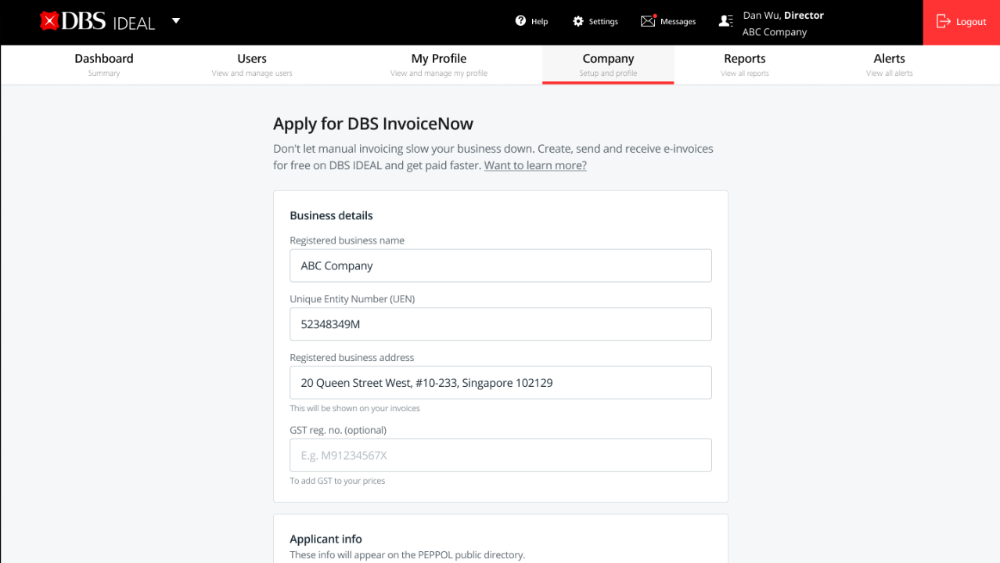Focus the Registered business name field
The width and height of the screenshot is (1000, 563).
pos(501,265)
